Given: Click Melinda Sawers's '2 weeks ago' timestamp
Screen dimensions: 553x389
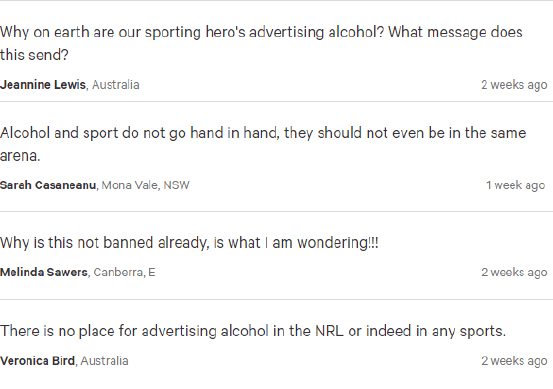Looking at the screenshot, I should point(514,272).
